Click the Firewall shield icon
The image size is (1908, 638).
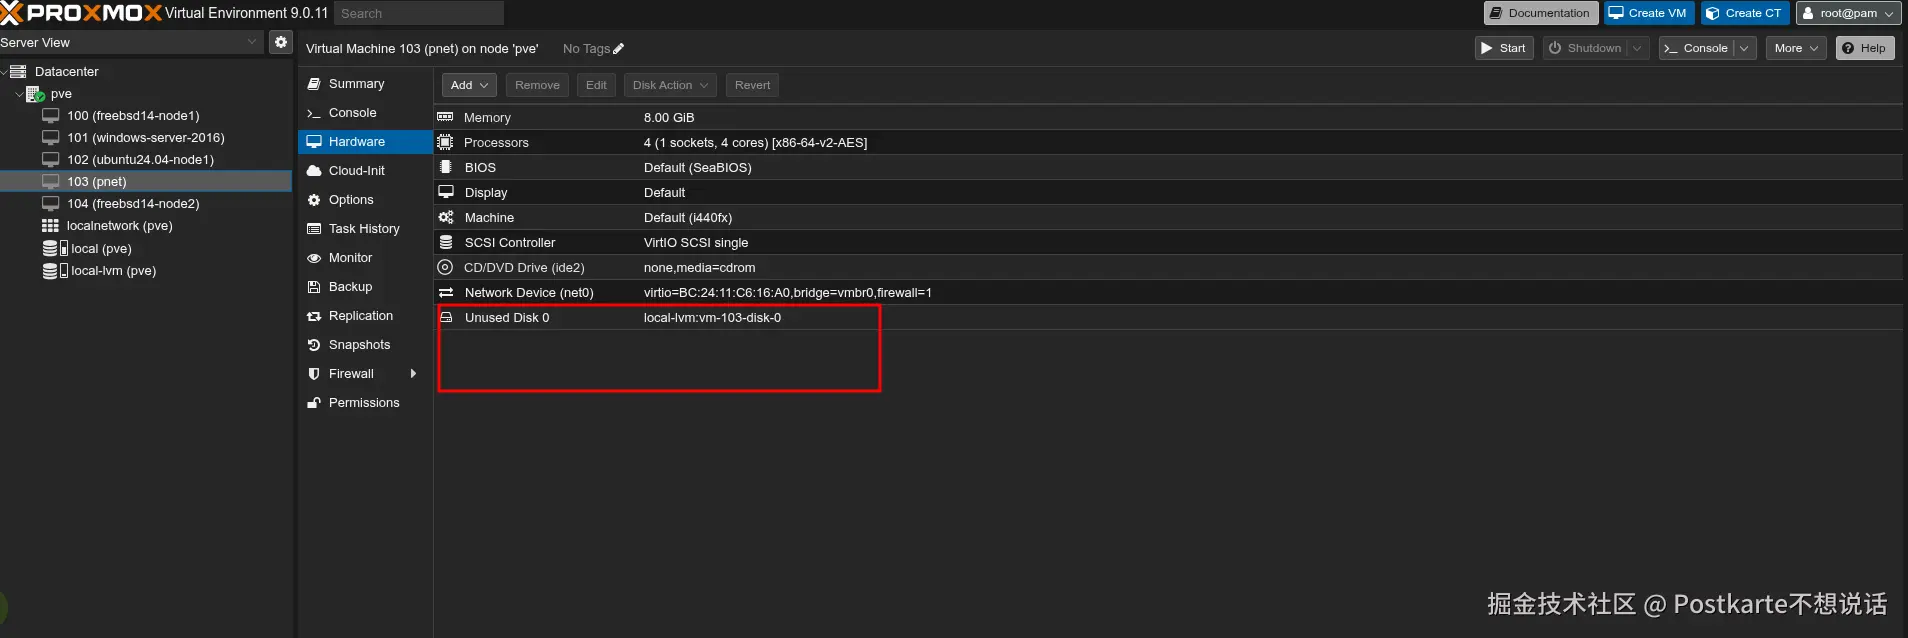(314, 374)
